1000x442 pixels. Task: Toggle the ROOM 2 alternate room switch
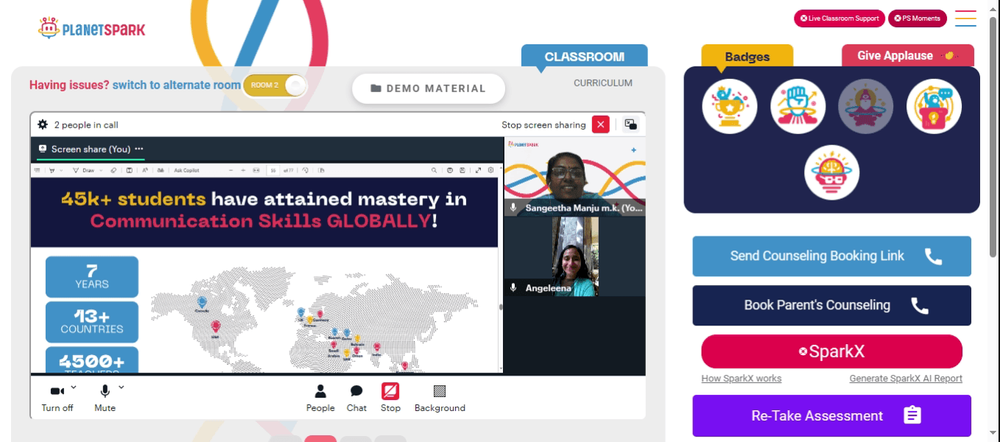(275, 85)
